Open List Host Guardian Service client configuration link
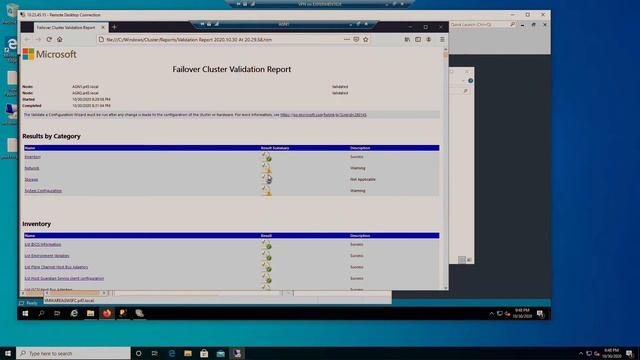Image resolution: width=640 pixels, height=360 pixels. [64, 278]
